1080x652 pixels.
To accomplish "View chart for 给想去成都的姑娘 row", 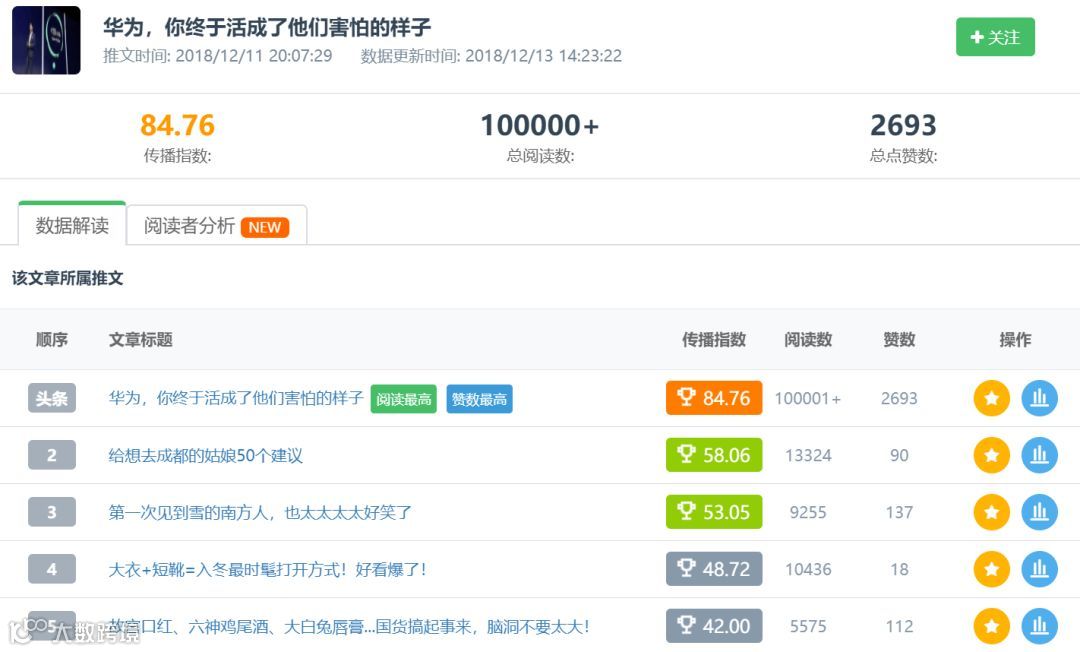I will click(1039, 455).
